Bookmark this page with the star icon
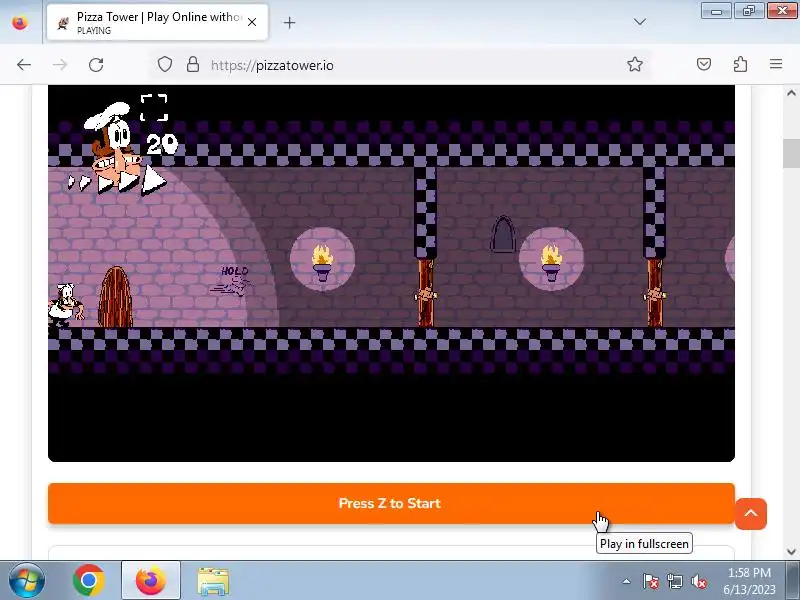 [x=635, y=64]
